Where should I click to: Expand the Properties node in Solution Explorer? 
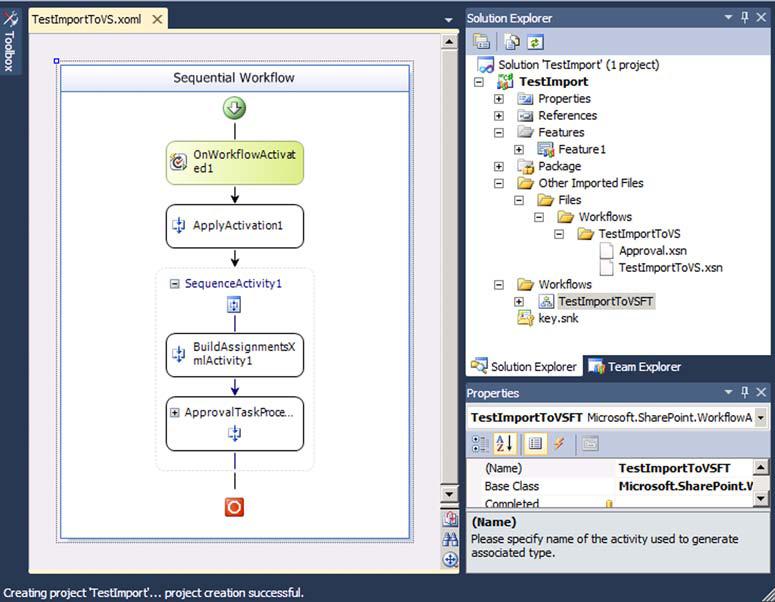[499, 99]
